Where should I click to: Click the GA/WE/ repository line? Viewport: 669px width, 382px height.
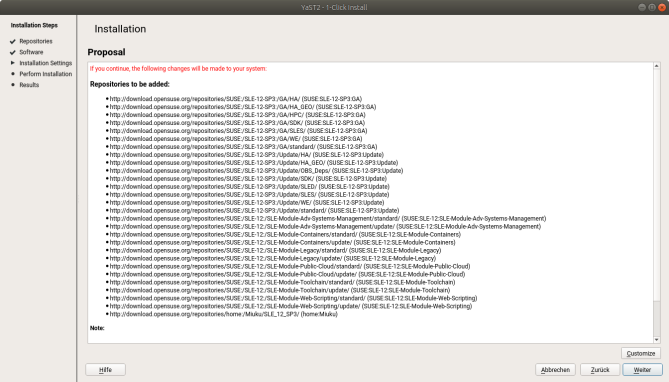point(236,139)
